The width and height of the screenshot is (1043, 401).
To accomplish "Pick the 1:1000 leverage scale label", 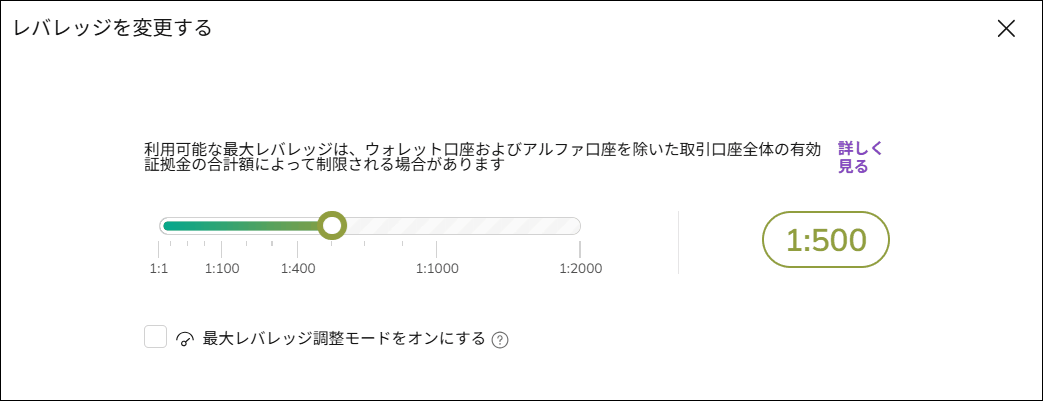I will coord(437,268).
